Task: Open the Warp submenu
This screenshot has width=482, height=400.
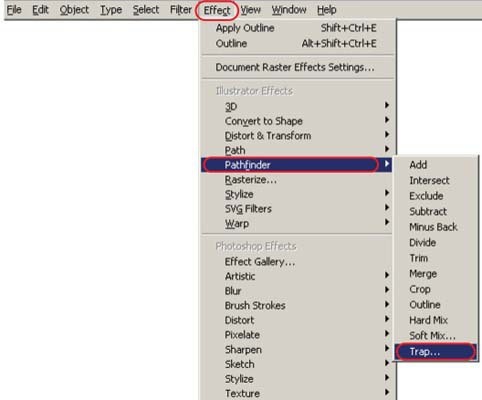Action: pos(297,223)
